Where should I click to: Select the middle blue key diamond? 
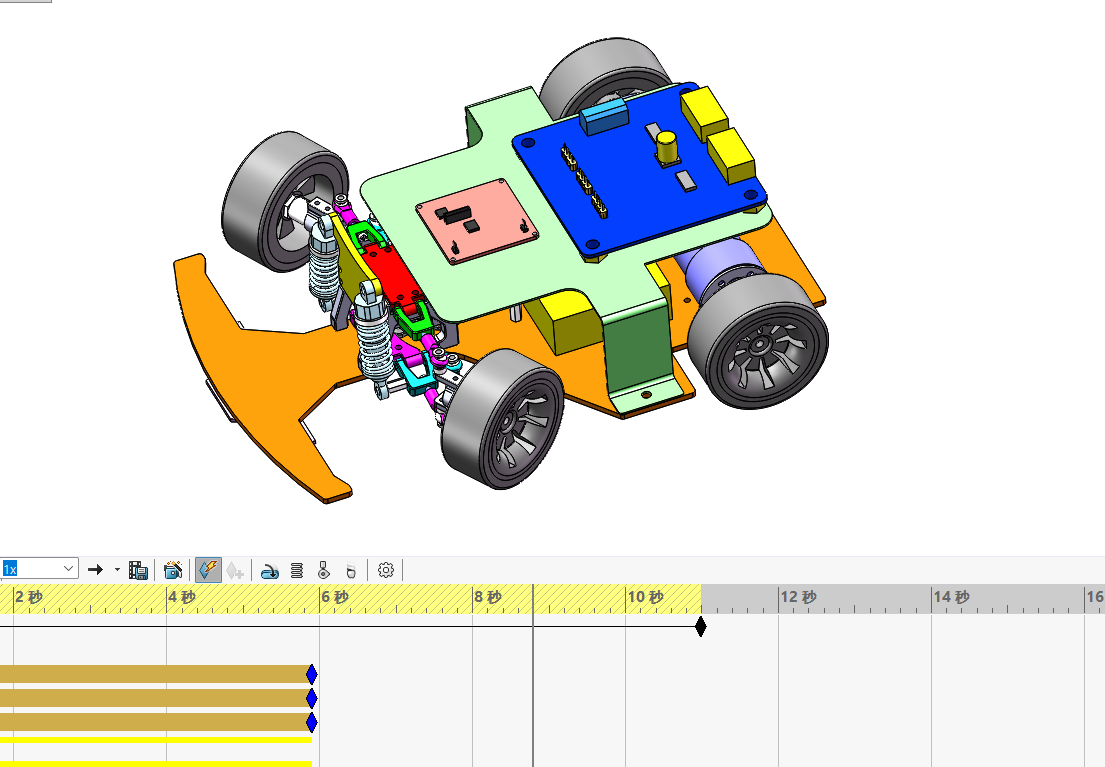point(311,699)
